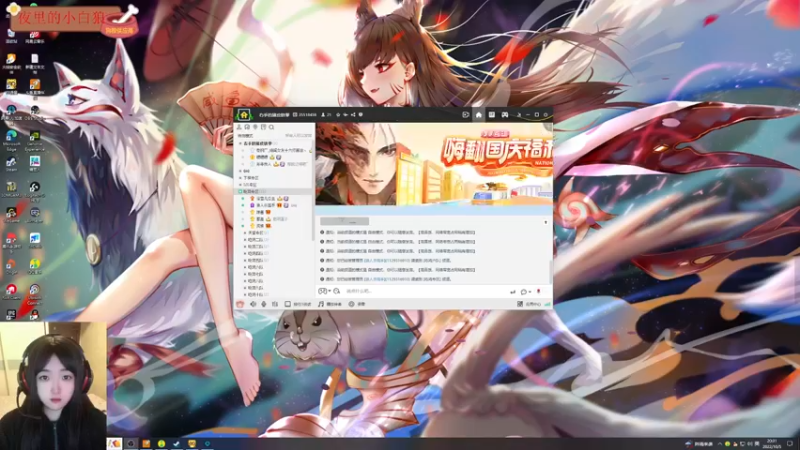Open the audio mixer sliders icon
The height and width of the screenshot is (450, 800).
coord(275,304)
